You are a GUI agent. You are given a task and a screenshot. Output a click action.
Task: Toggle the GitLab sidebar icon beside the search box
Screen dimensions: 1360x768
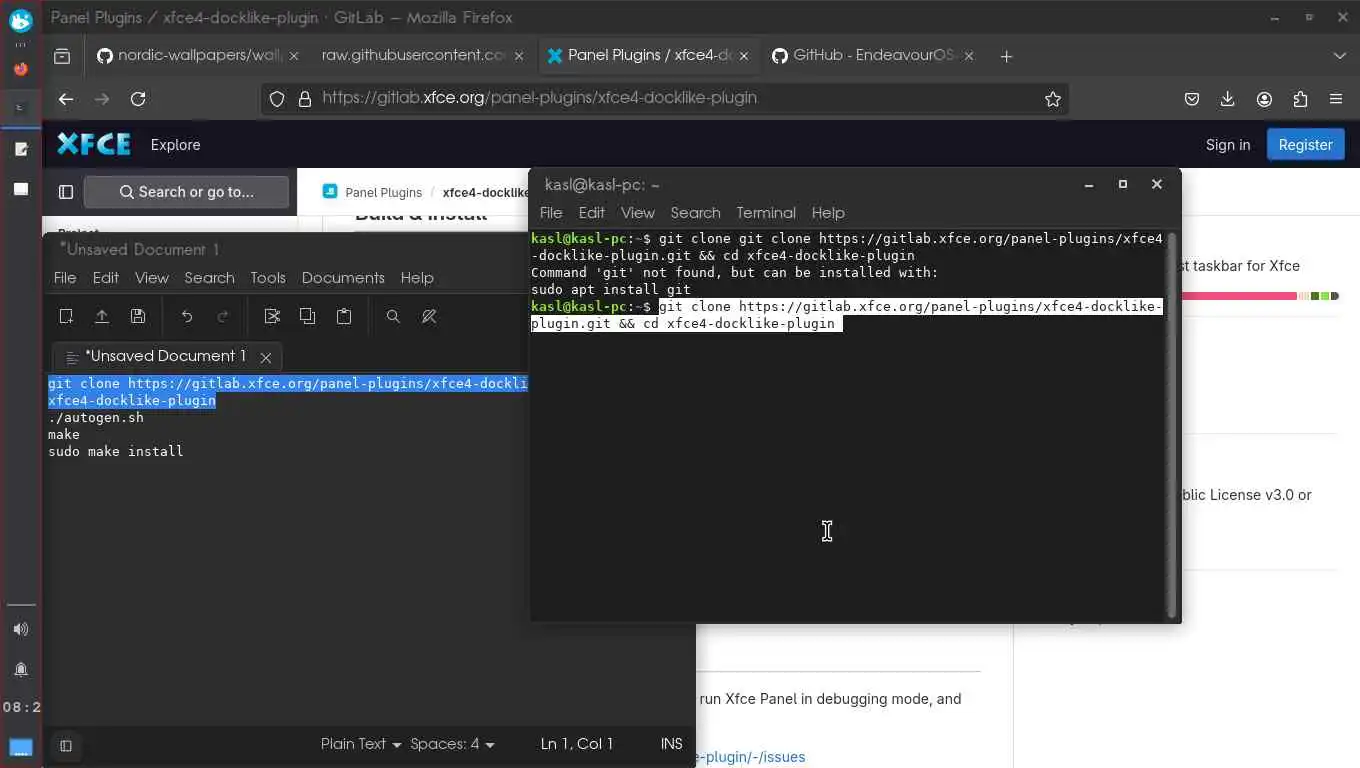66,192
